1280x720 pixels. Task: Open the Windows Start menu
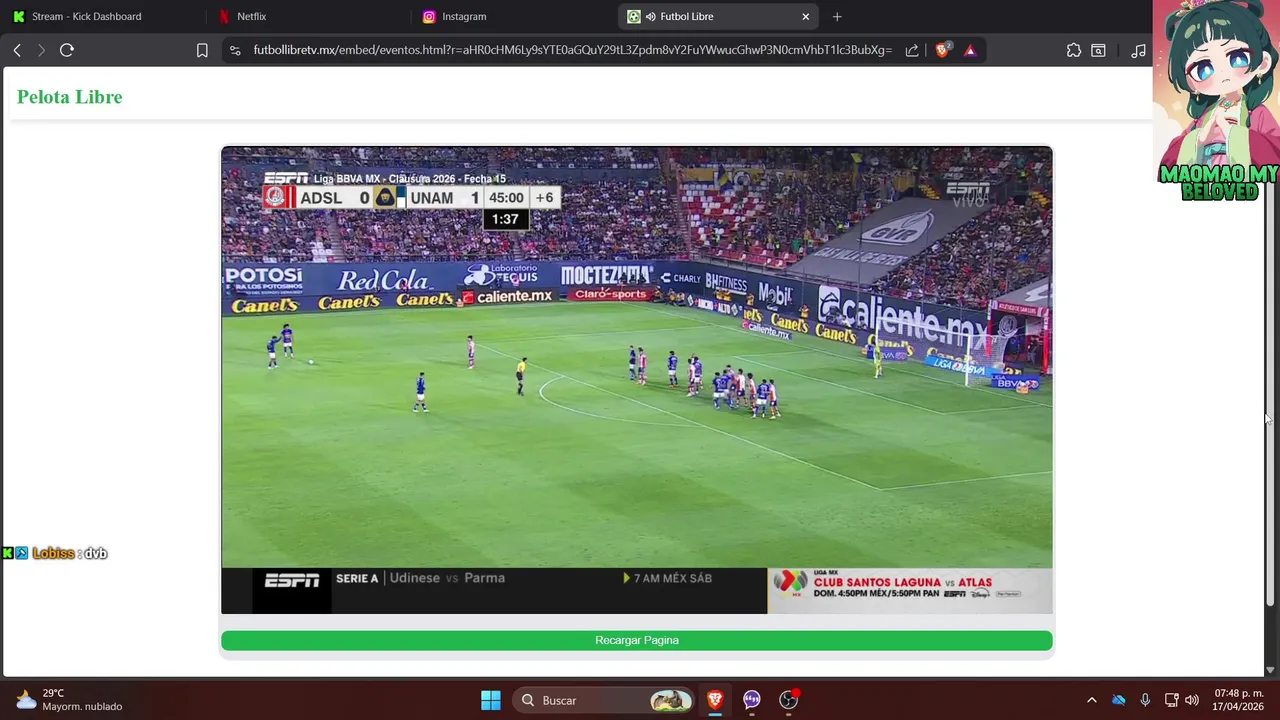tap(491, 700)
